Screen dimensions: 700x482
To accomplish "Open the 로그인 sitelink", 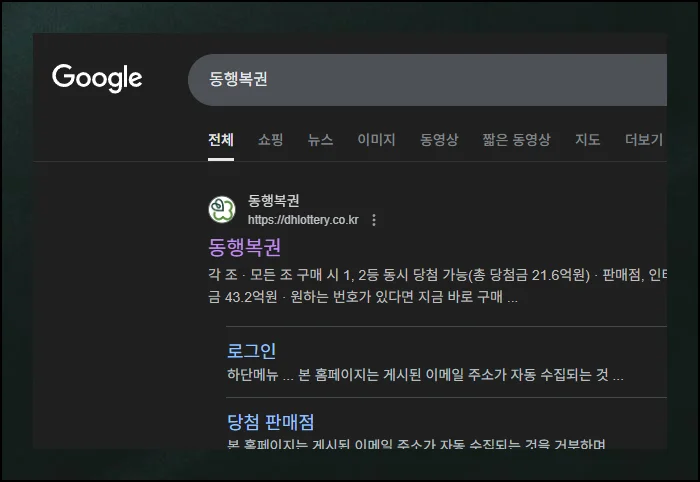I will coord(251,351).
